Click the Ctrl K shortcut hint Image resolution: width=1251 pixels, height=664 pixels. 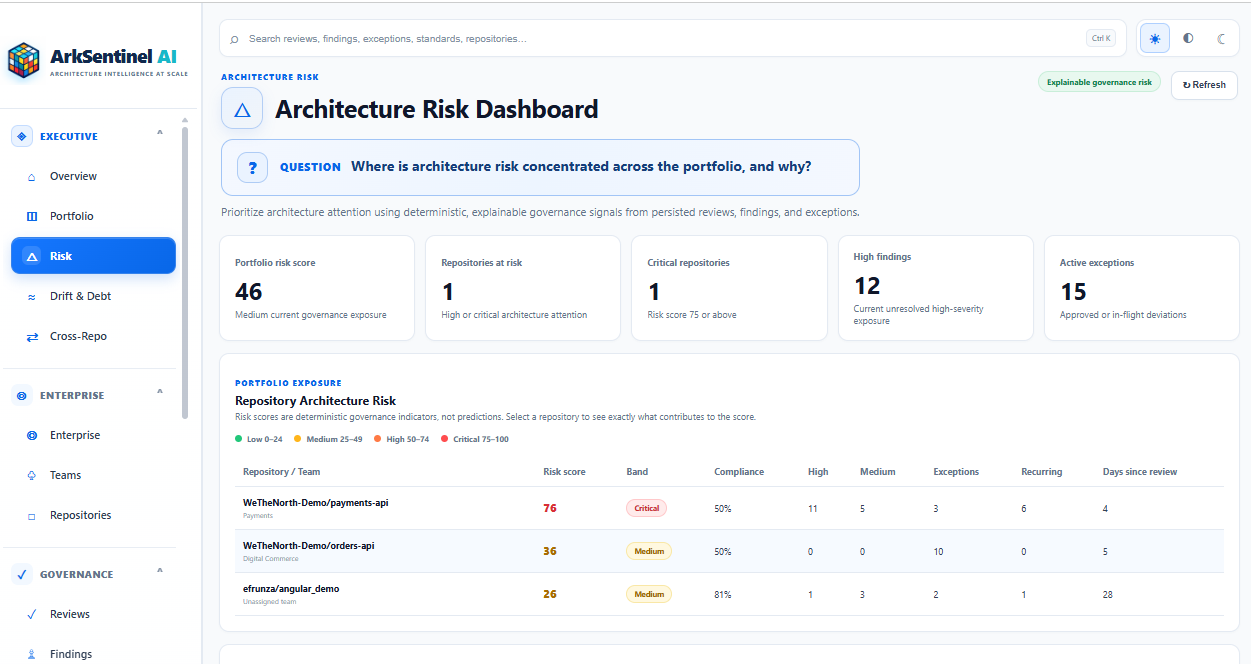1101,38
